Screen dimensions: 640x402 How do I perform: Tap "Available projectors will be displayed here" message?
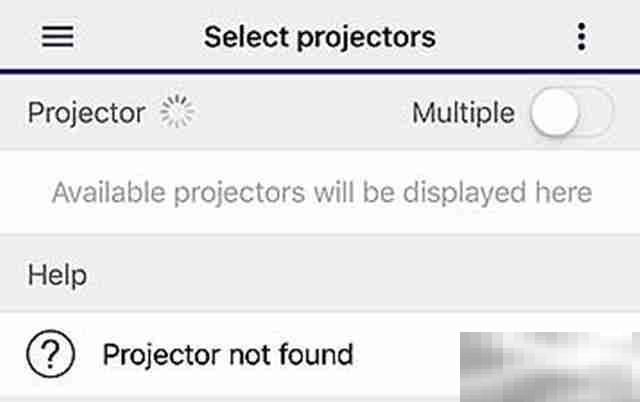coord(322,191)
